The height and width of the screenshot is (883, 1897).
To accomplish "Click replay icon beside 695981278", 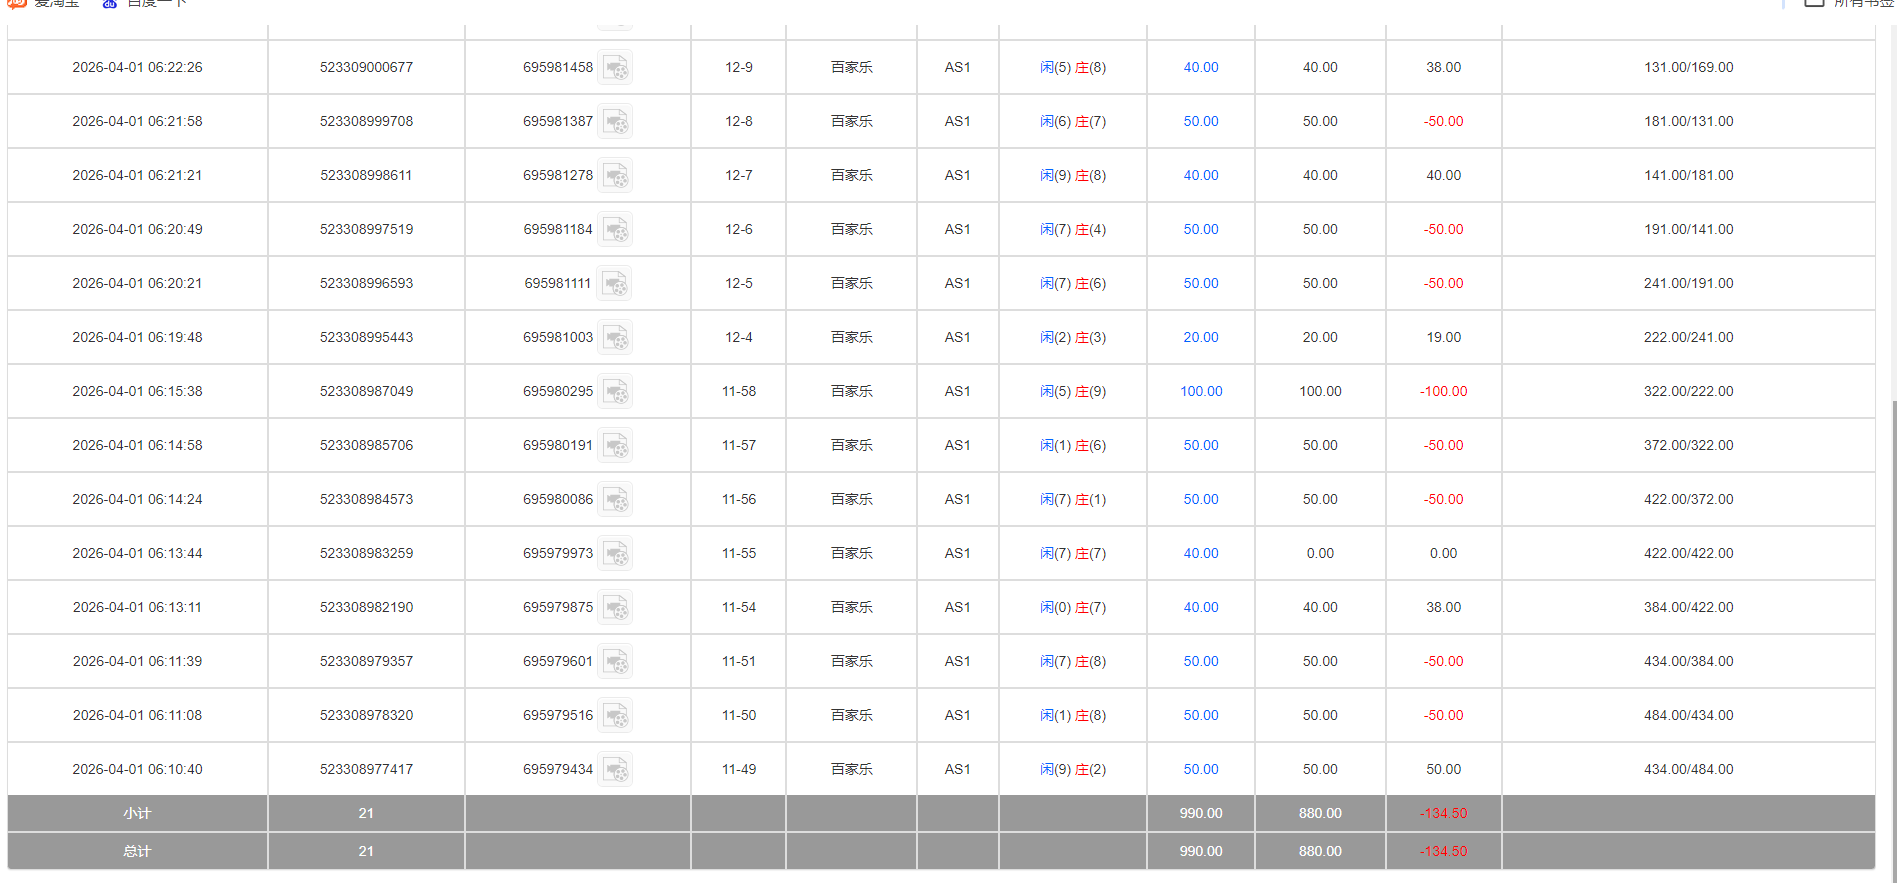I will (x=615, y=176).
